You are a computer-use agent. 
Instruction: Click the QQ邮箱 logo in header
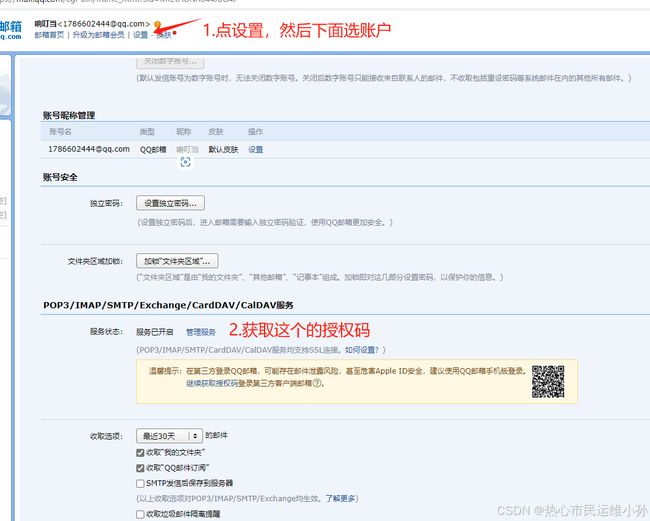[11, 30]
